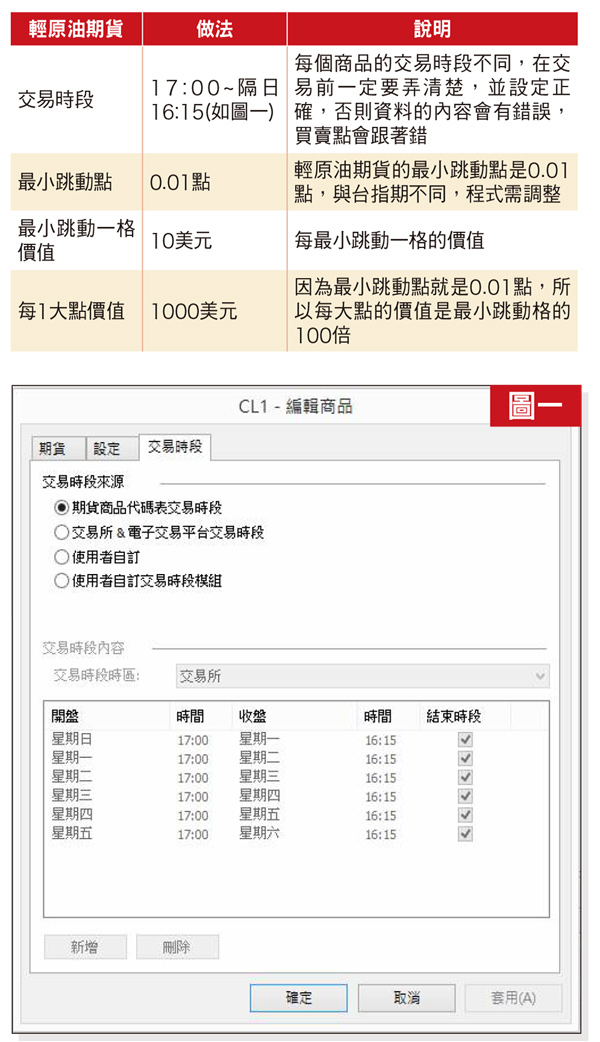Image resolution: width=600 pixels, height=1042 pixels.
Task: Toggle 結束時段 checkbox for 星期五 row
Action: click(465, 834)
